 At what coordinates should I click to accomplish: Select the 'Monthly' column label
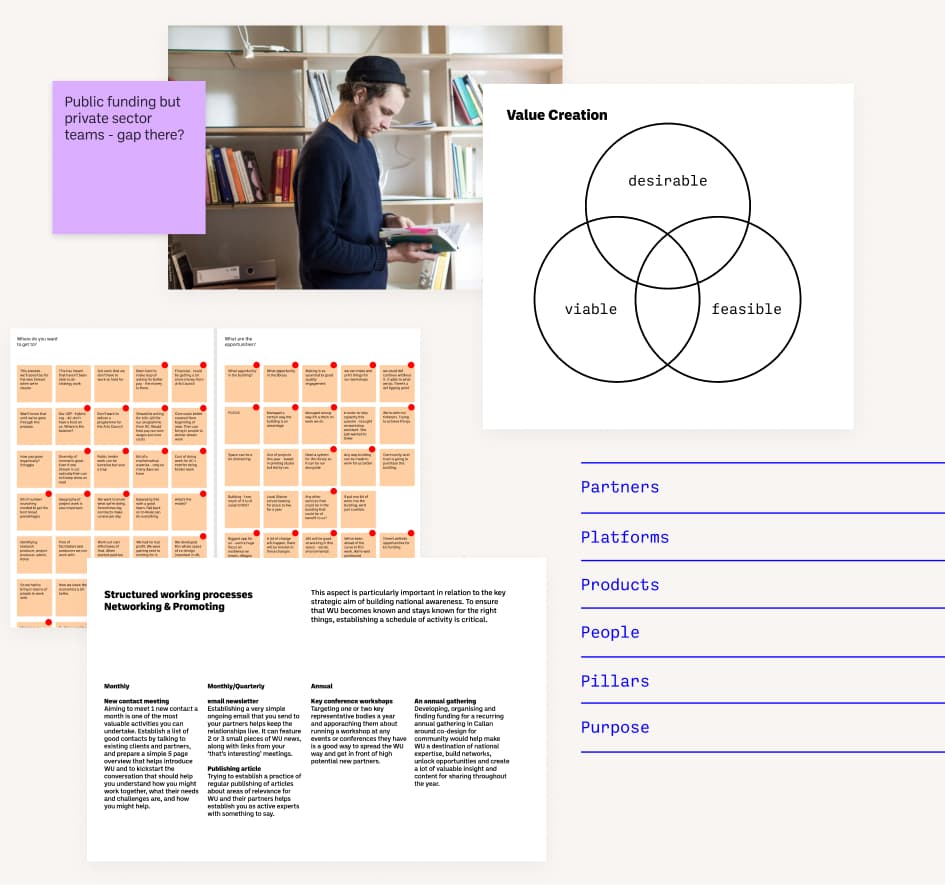pos(116,686)
